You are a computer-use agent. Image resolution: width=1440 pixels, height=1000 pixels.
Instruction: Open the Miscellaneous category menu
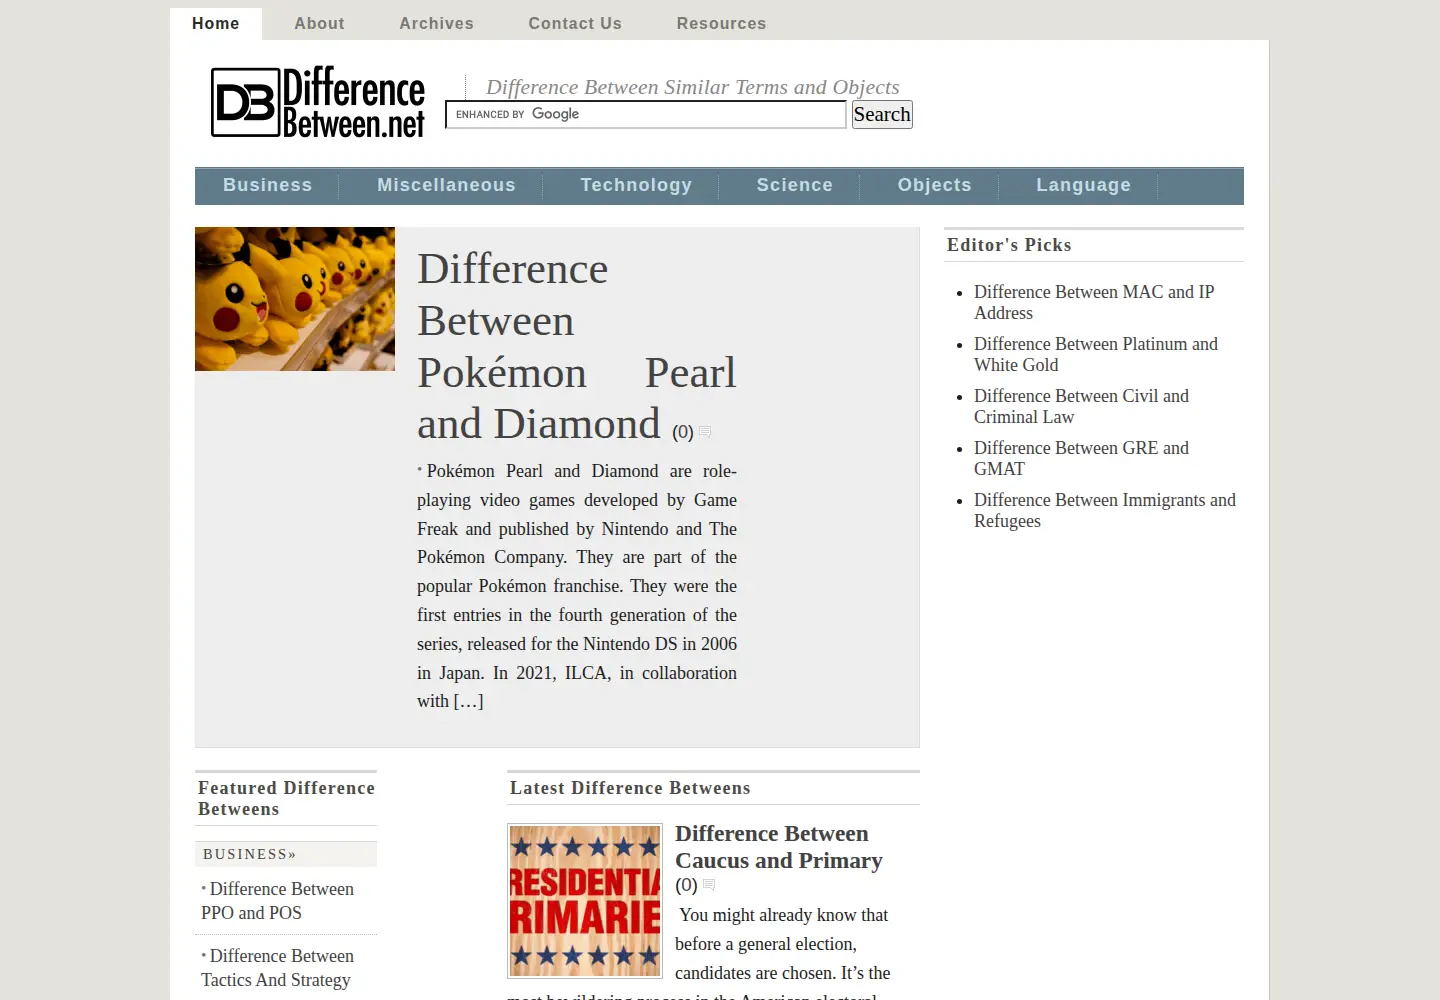[446, 185]
